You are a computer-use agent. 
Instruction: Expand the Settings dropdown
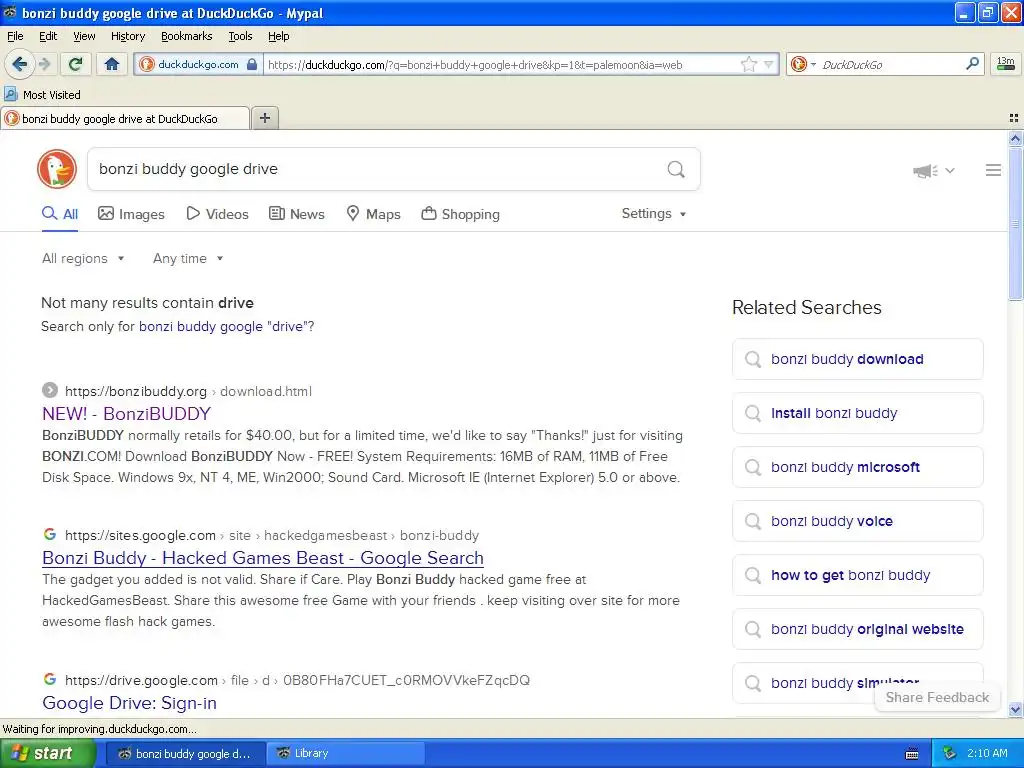pyautogui.click(x=654, y=214)
